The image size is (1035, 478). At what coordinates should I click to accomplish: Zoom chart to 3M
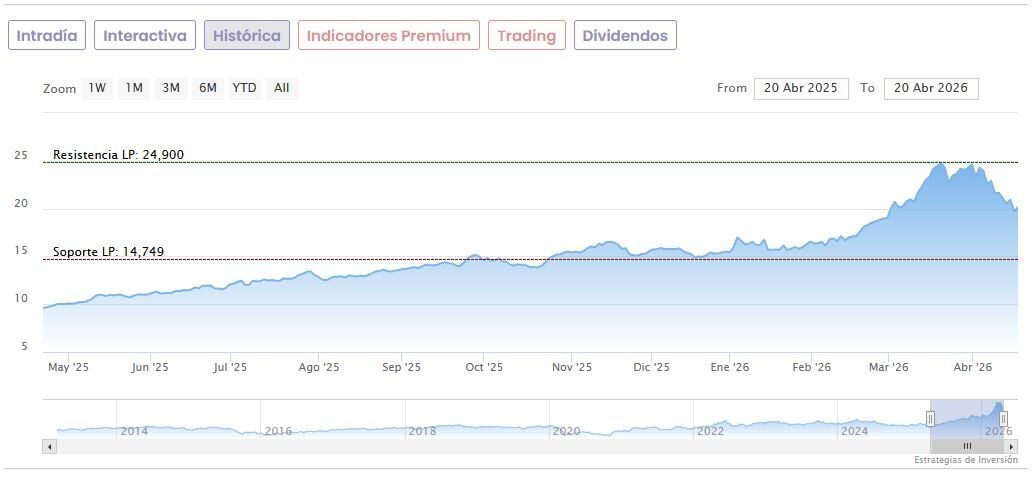coord(171,88)
